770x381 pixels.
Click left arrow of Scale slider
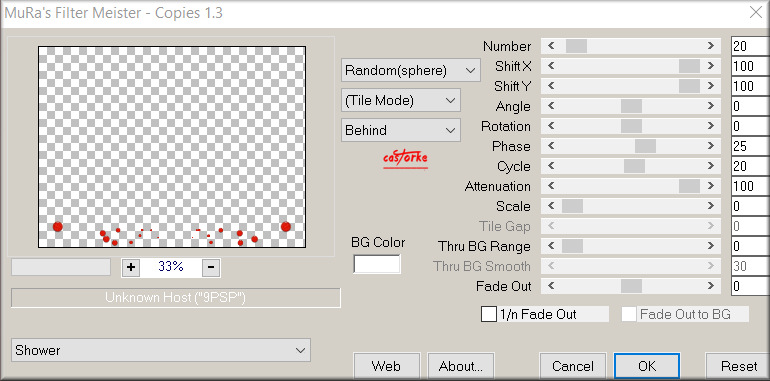(551, 206)
